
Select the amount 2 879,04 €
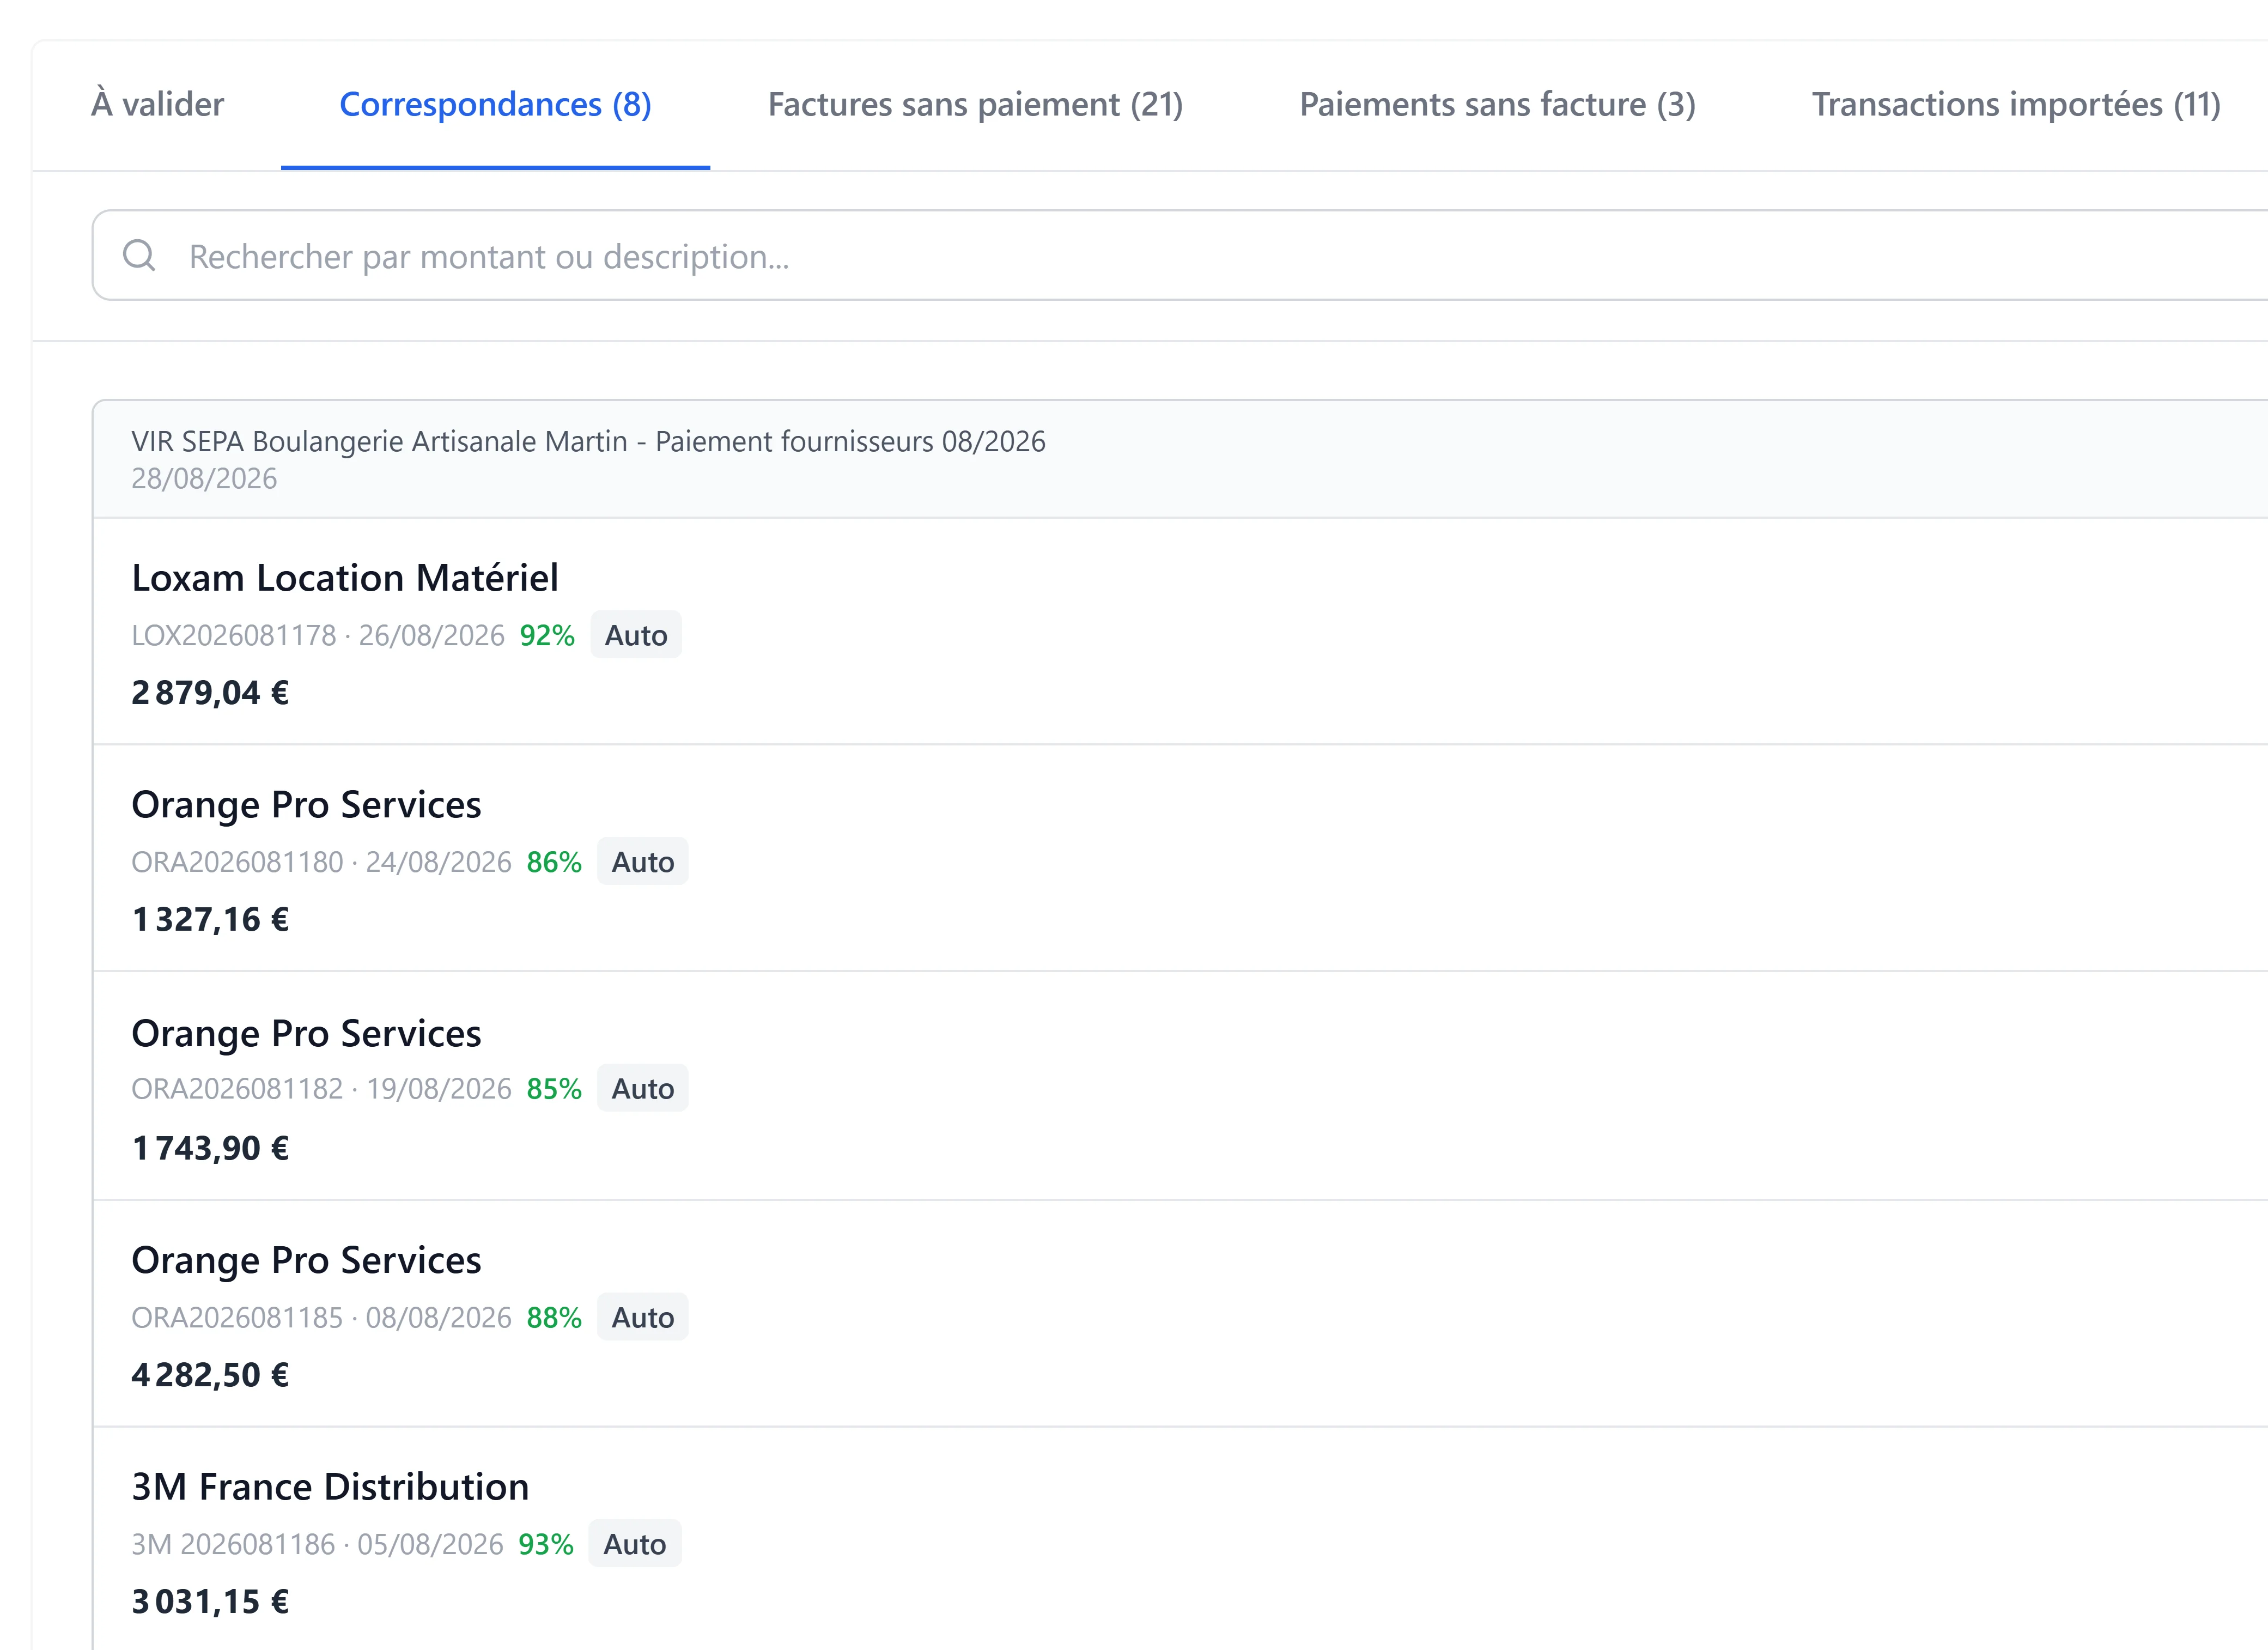210,693
